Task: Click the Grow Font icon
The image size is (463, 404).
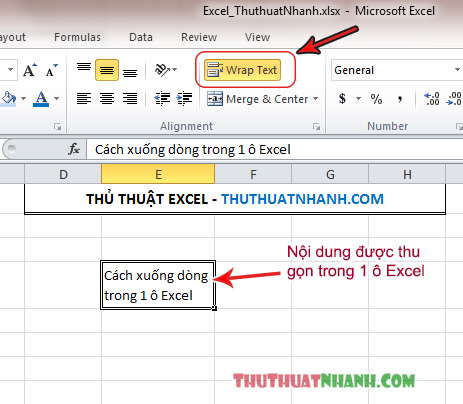Action: 30,70
